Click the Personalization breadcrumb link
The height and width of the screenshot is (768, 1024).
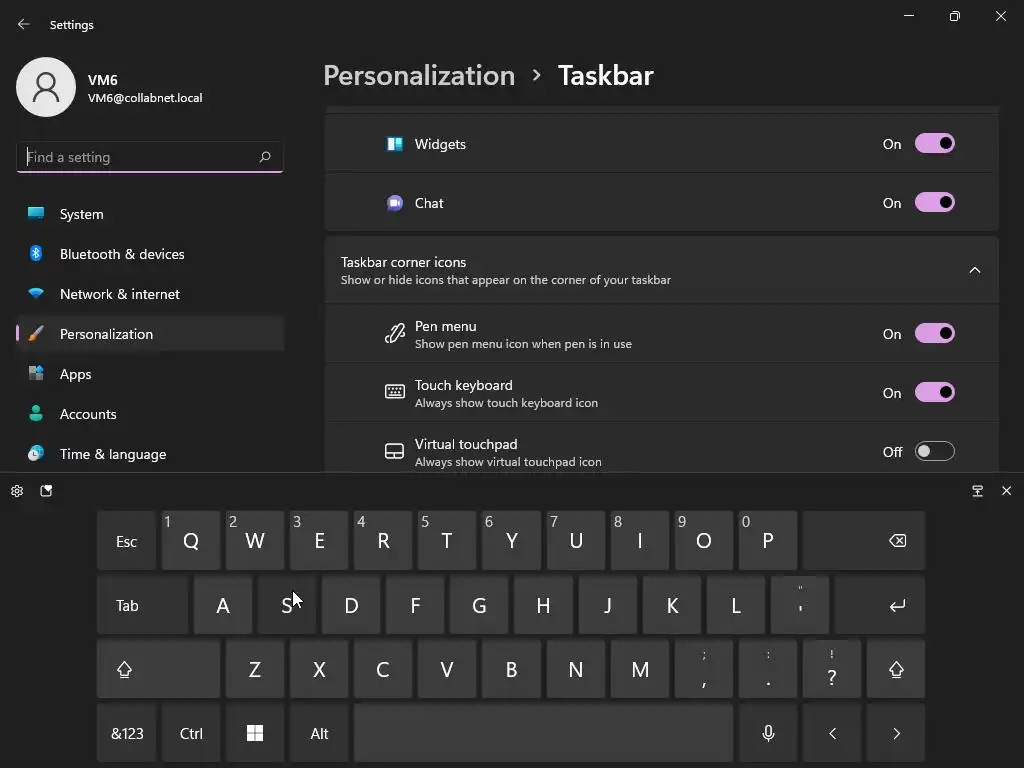419,76
